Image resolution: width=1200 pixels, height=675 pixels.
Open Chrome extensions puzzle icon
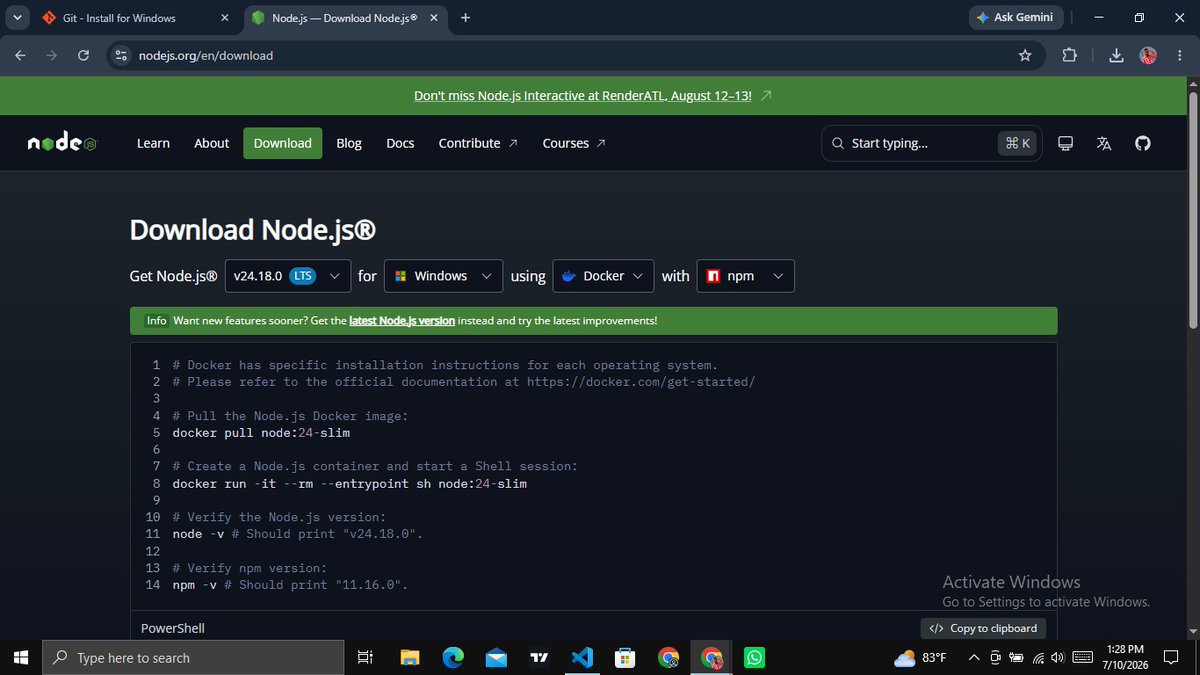pos(1069,55)
